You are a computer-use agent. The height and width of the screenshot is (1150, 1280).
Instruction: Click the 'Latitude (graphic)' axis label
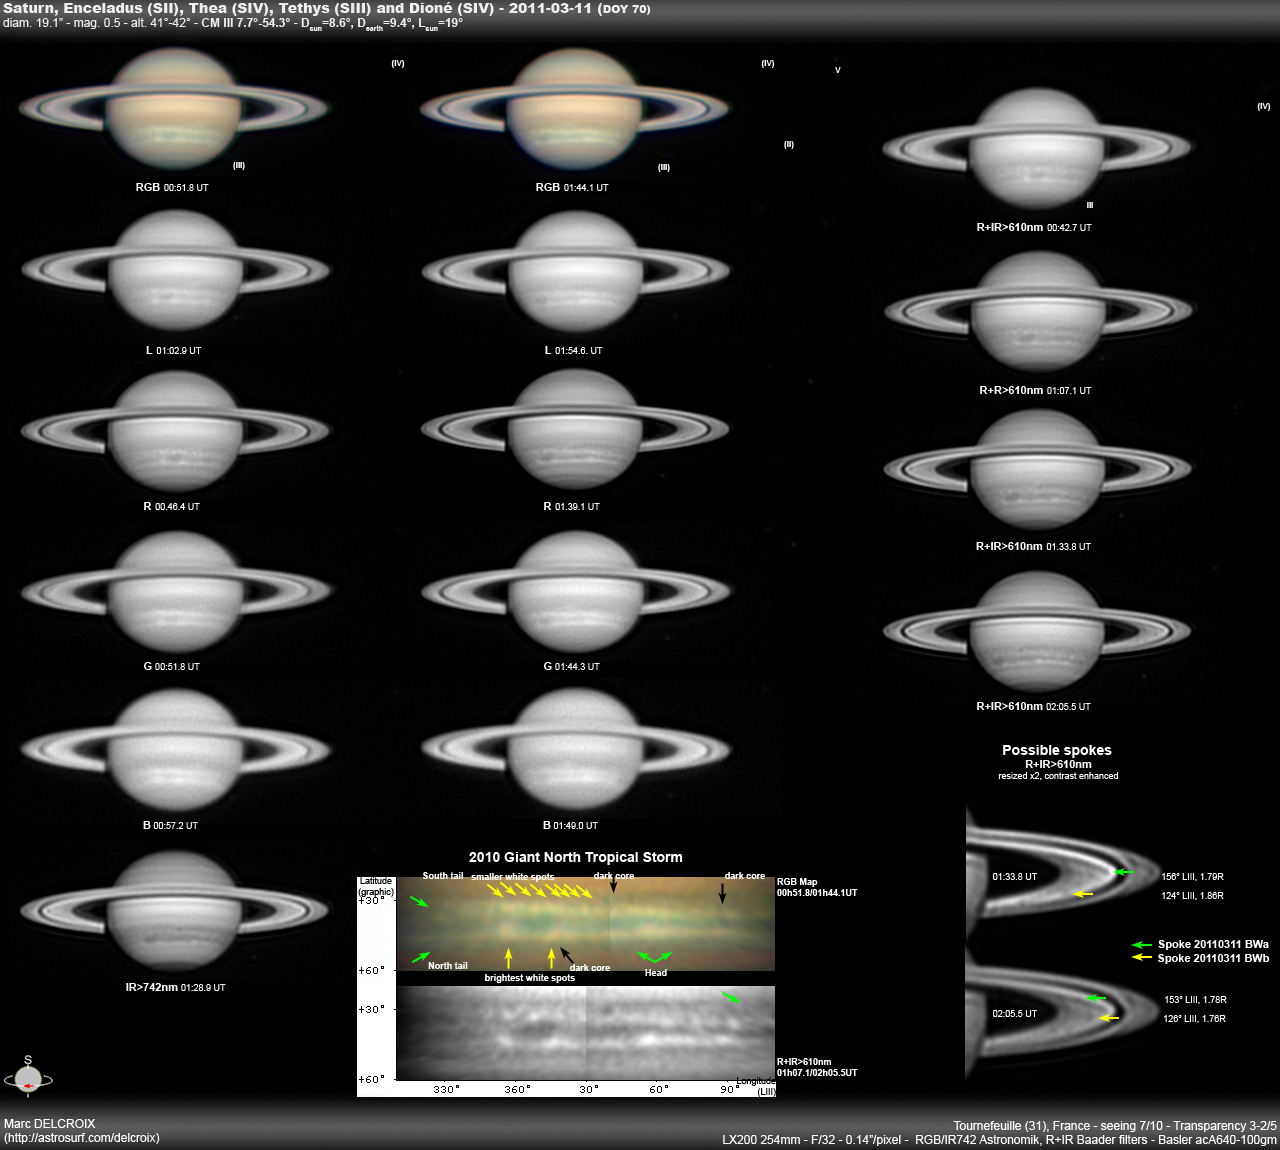[x=377, y=887]
